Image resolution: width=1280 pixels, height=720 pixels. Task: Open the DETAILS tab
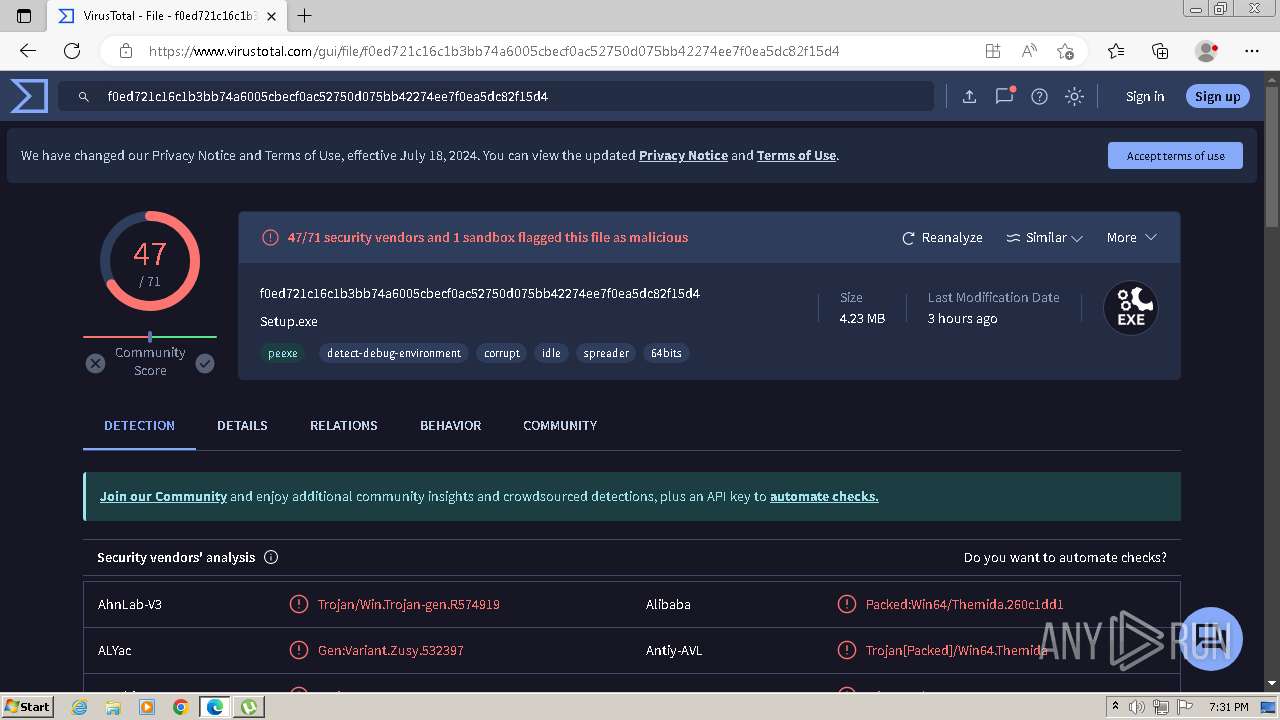(x=242, y=425)
